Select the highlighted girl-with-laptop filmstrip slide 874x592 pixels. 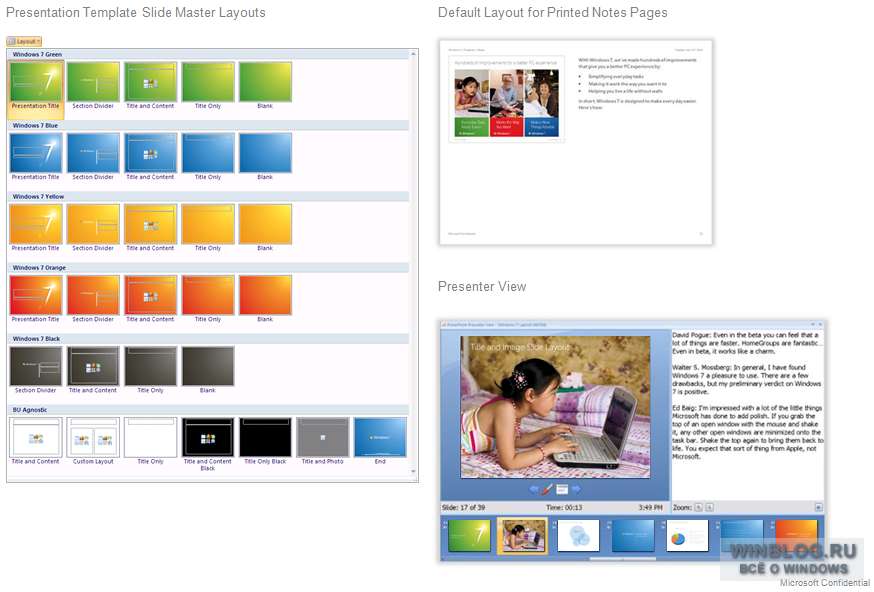pyautogui.click(x=522, y=536)
